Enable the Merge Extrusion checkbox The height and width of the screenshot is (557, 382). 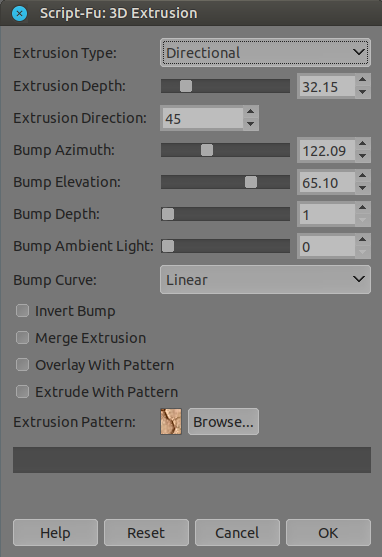(22, 338)
